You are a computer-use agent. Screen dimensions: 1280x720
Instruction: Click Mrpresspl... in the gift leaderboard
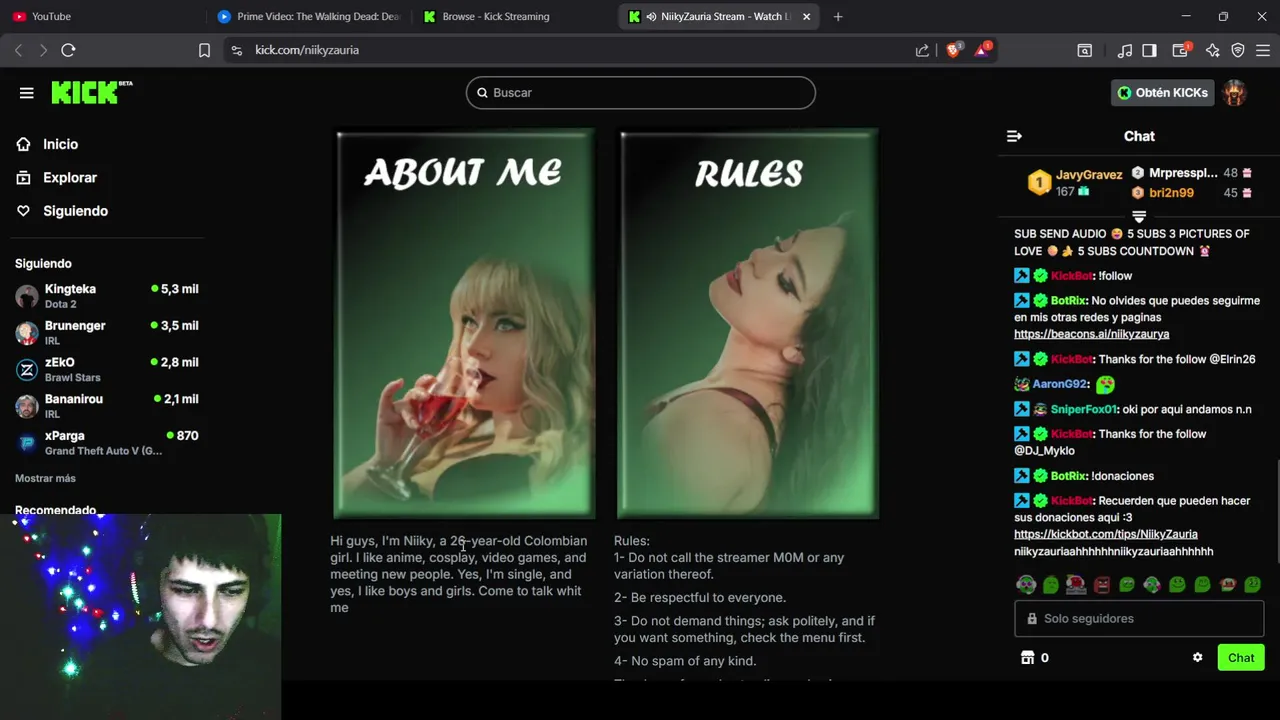(1183, 173)
